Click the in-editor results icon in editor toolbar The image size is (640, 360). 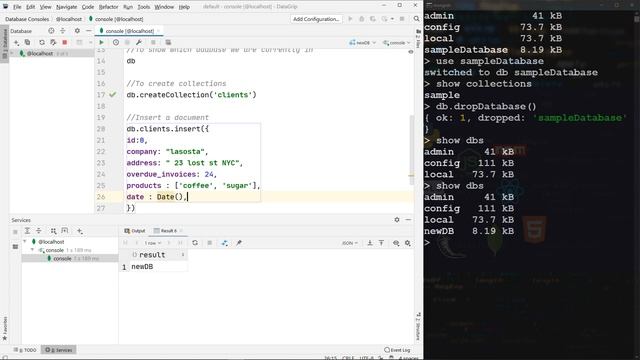(168, 42)
